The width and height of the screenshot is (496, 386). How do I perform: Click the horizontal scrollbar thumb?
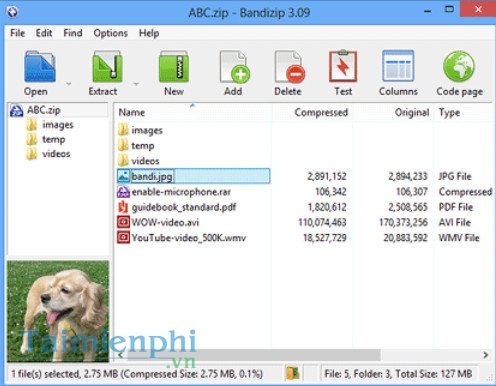(x=254, y=355)
